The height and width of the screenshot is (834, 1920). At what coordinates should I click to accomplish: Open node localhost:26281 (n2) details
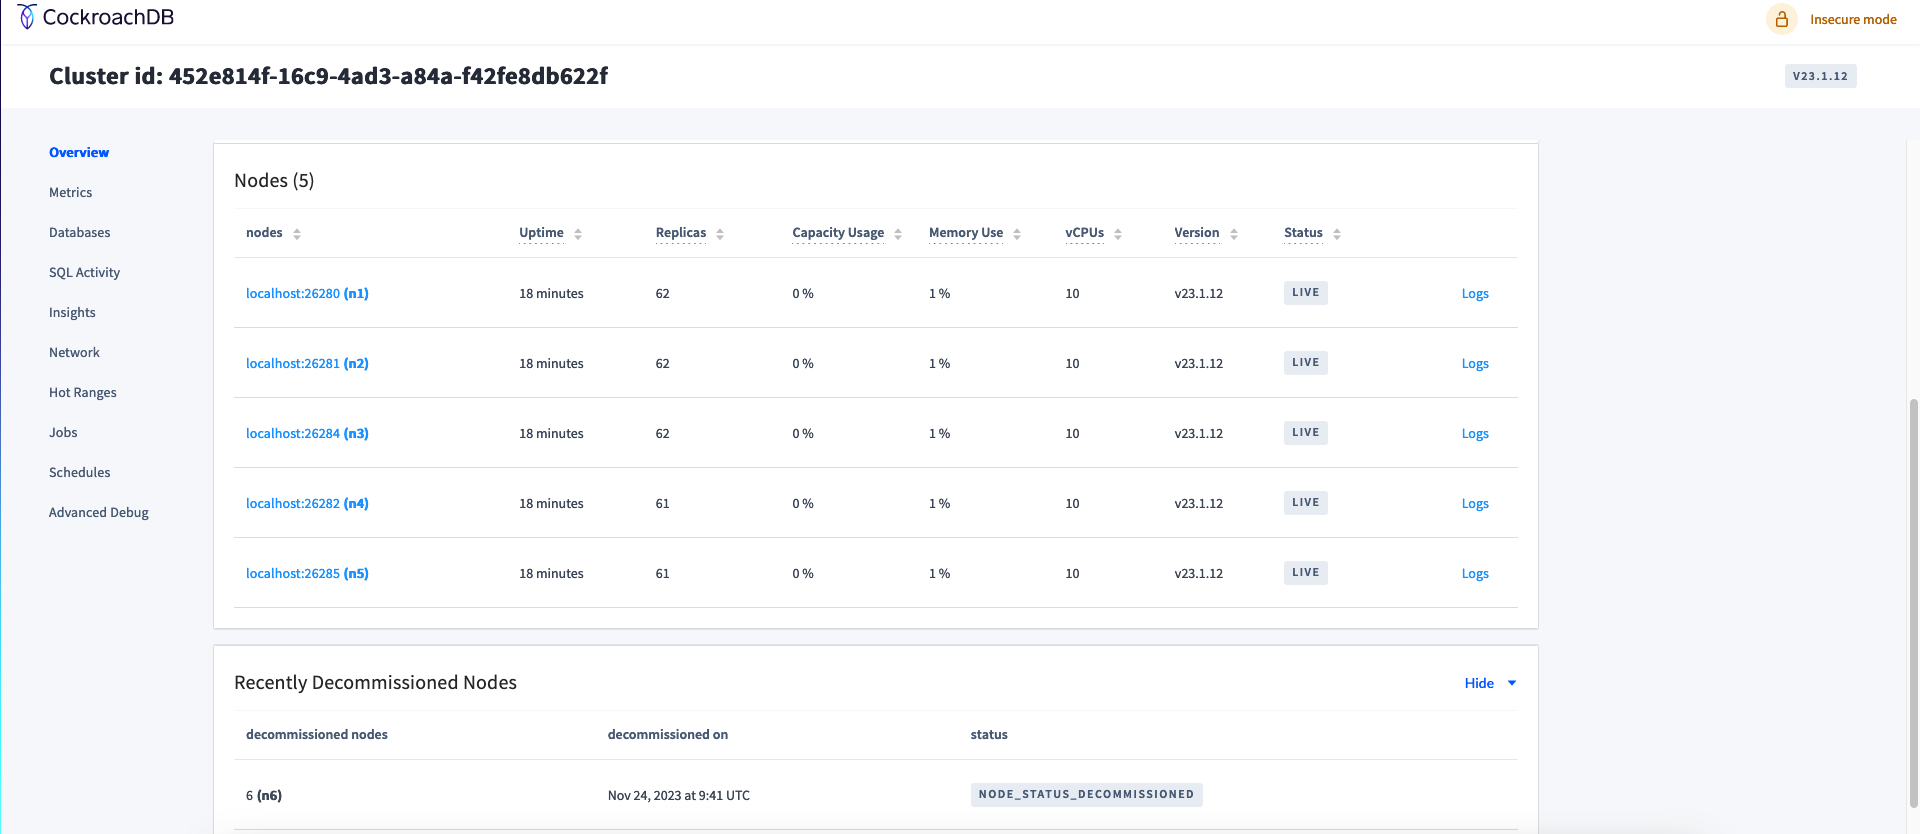click(307, 363)
